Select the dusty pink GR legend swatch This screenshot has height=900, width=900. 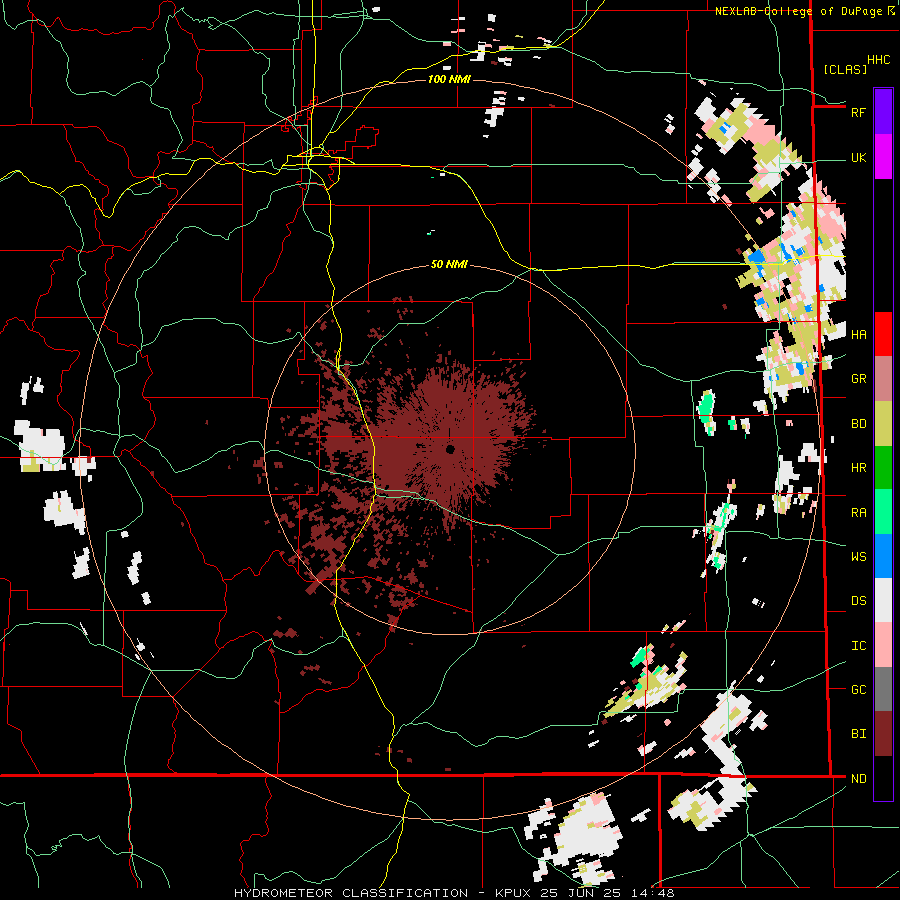pos(883,379)
